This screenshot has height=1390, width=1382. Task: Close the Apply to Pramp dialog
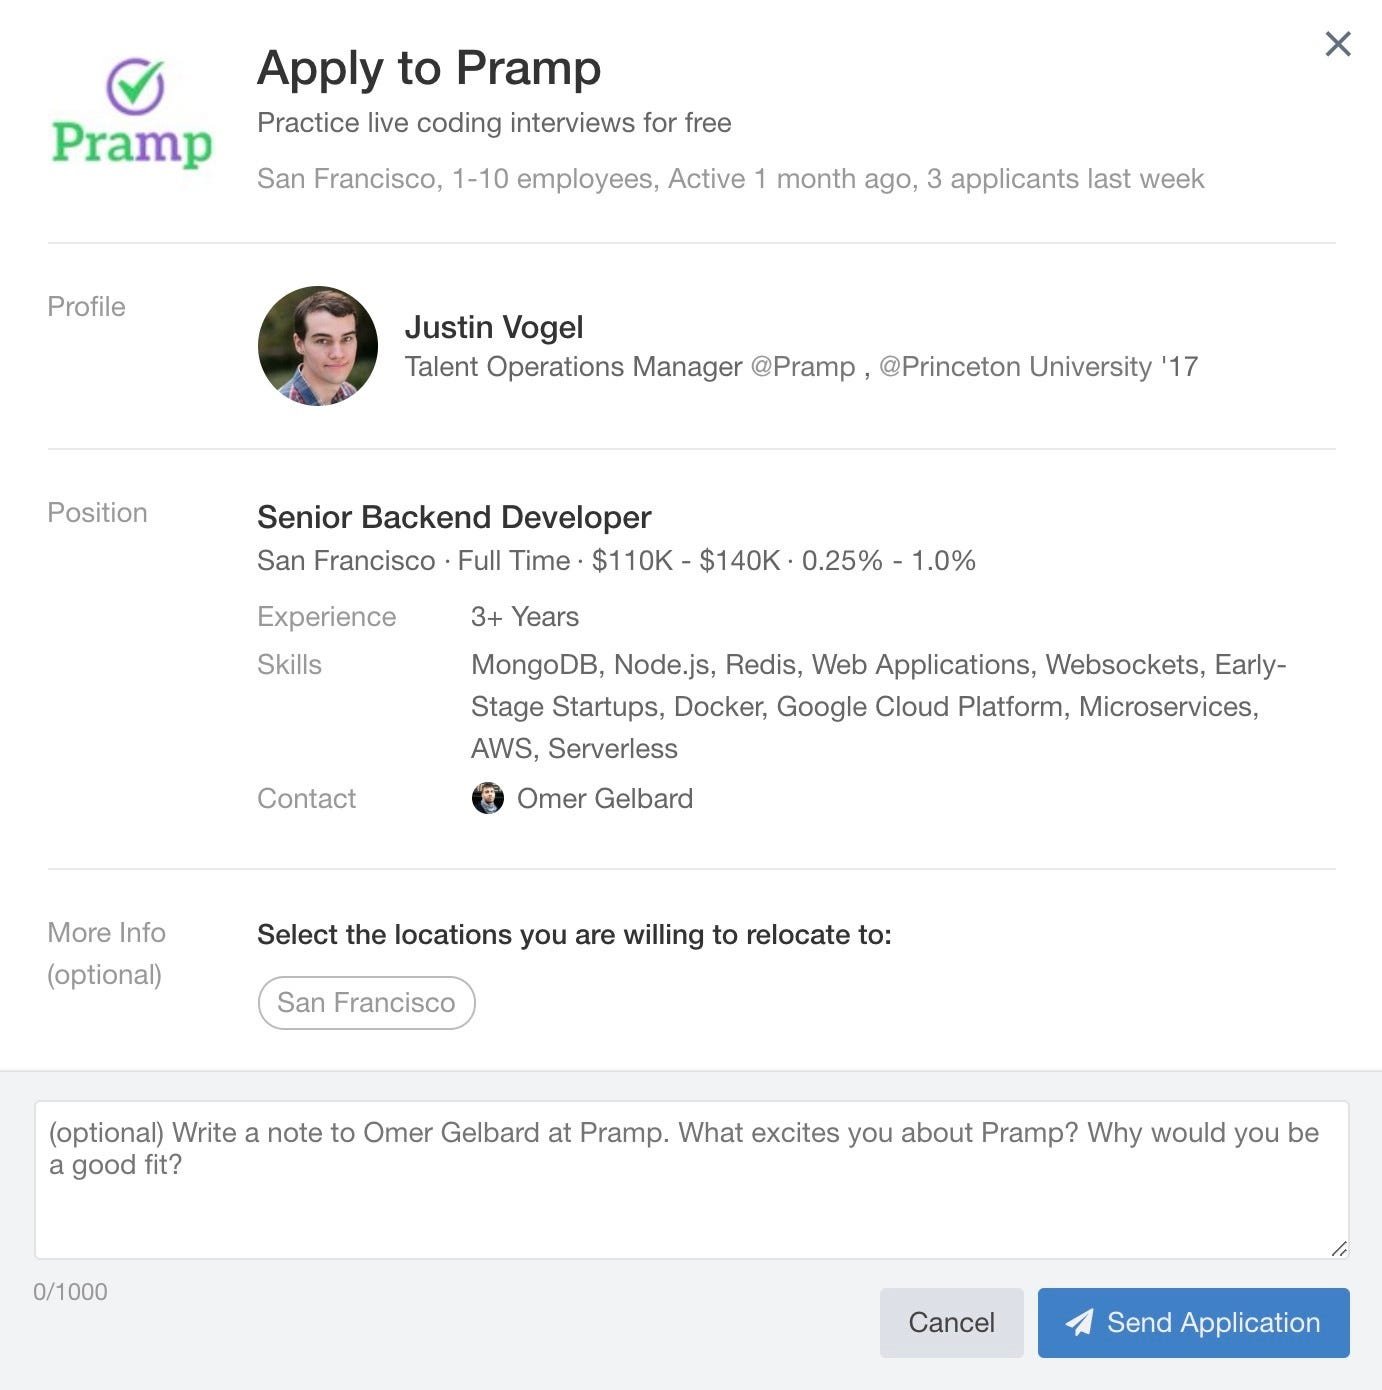point(1337,44)
